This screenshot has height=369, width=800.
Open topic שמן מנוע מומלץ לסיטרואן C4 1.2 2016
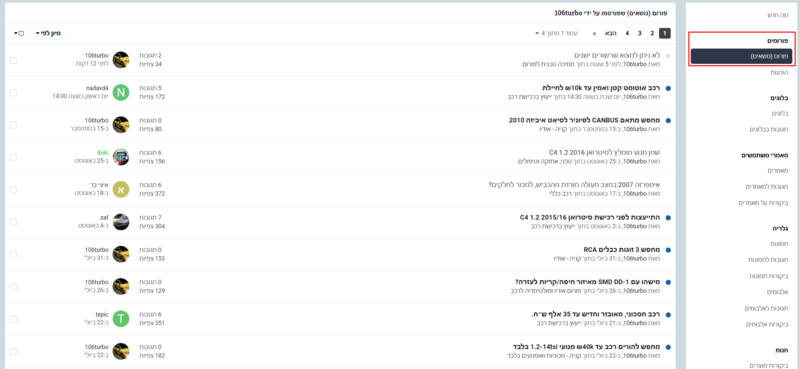click(605, 152)
